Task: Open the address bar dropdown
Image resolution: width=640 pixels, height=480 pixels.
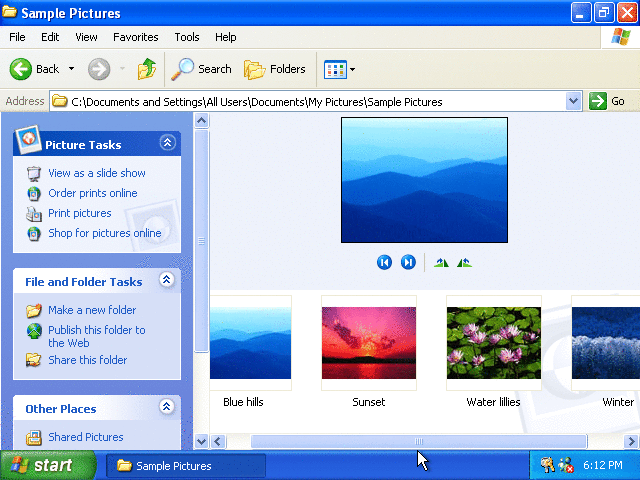Action: pos(573,101)
